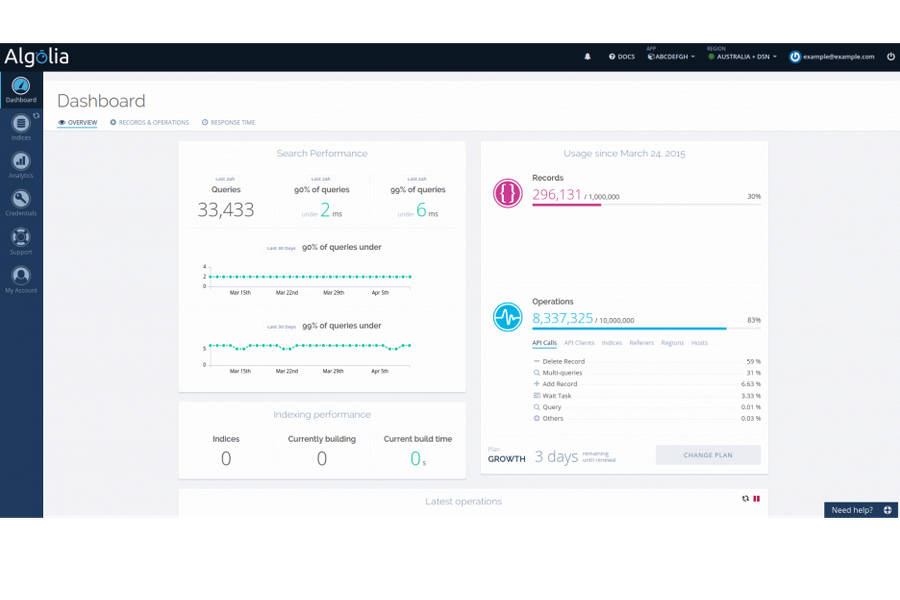The height and width of the screenshot is (600, 900).
Task: Click the Operations pulse icon
Action: coord(507,317)
